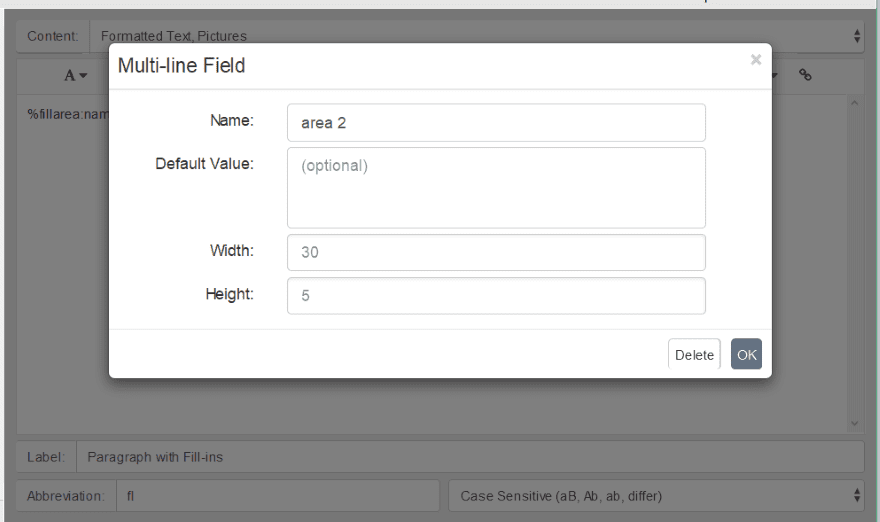Expand the font style A dropdown
Viewport: 880px width, 522px height.
(x=76, y=76)
